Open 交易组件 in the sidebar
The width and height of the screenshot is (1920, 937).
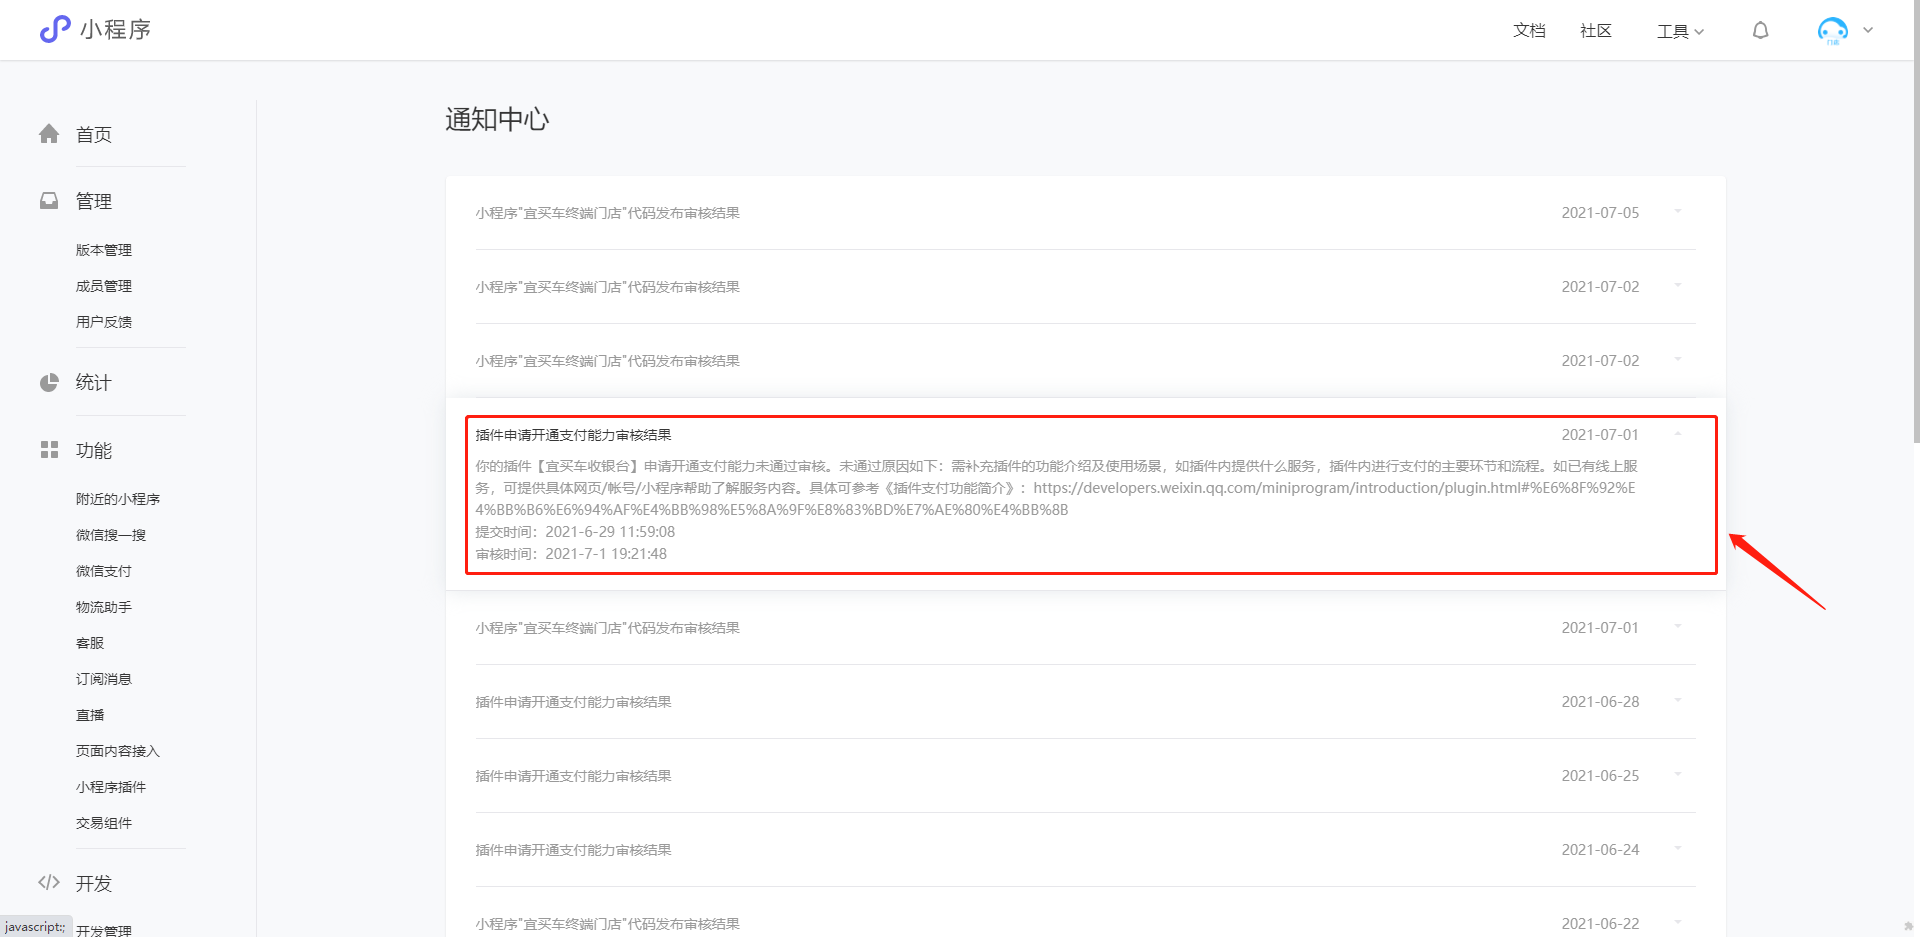click(x=104, y=823)
